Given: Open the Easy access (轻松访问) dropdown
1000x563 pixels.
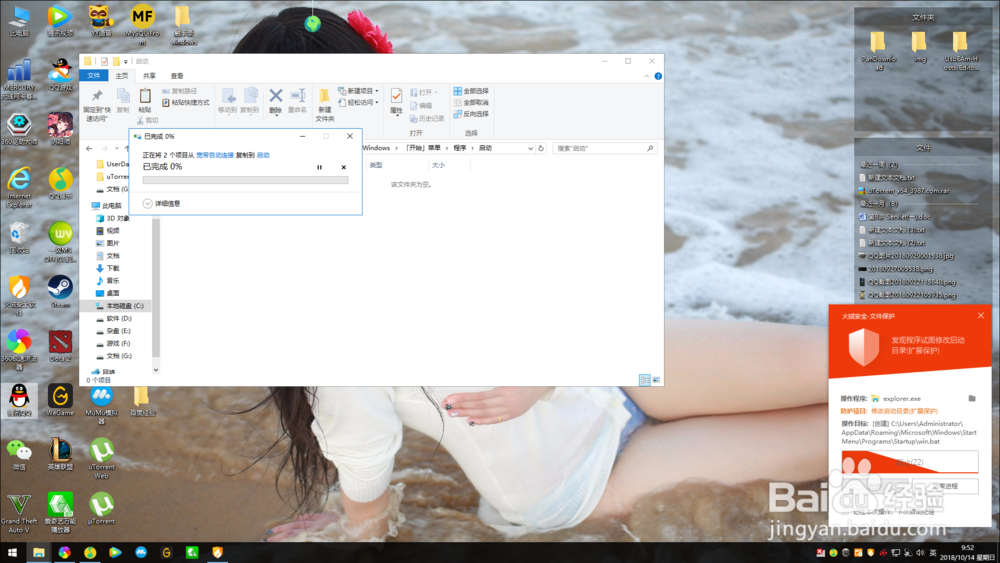Looking at the screenshot, I should 358,103.
